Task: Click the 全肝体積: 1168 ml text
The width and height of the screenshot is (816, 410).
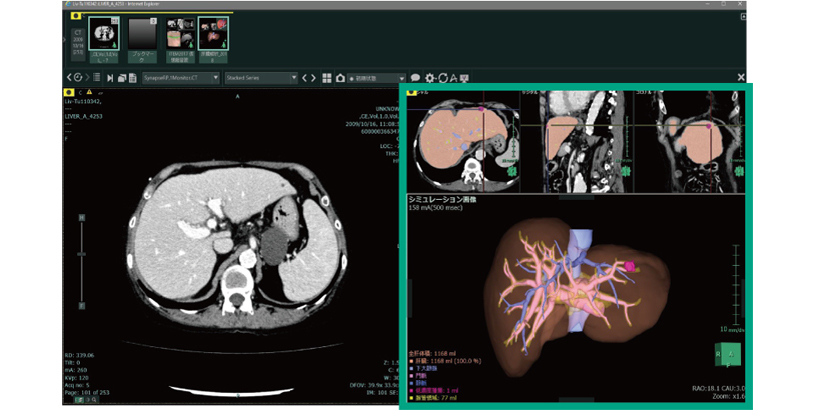Action: point(432,354)
